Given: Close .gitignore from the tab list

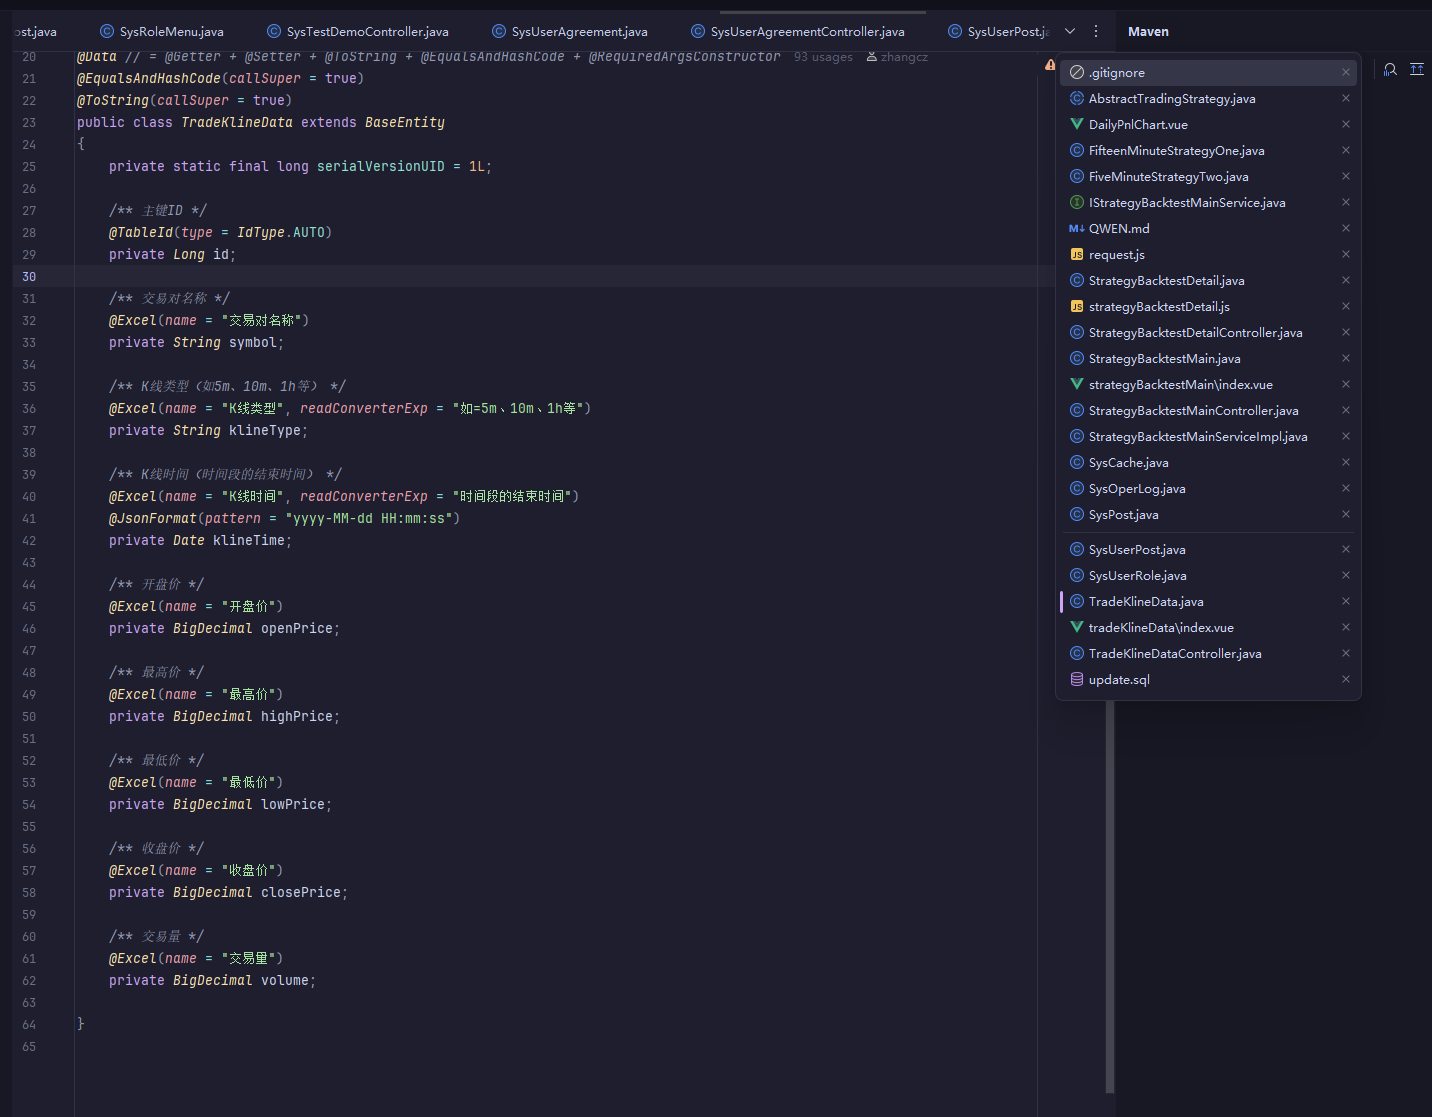Looking at the screenshot, I should pos(1346,73).
